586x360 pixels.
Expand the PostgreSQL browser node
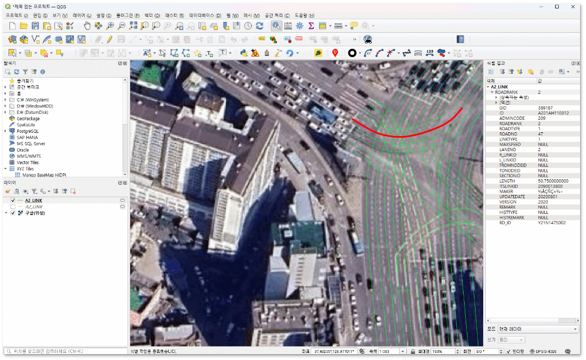click(x=6, y=131)
